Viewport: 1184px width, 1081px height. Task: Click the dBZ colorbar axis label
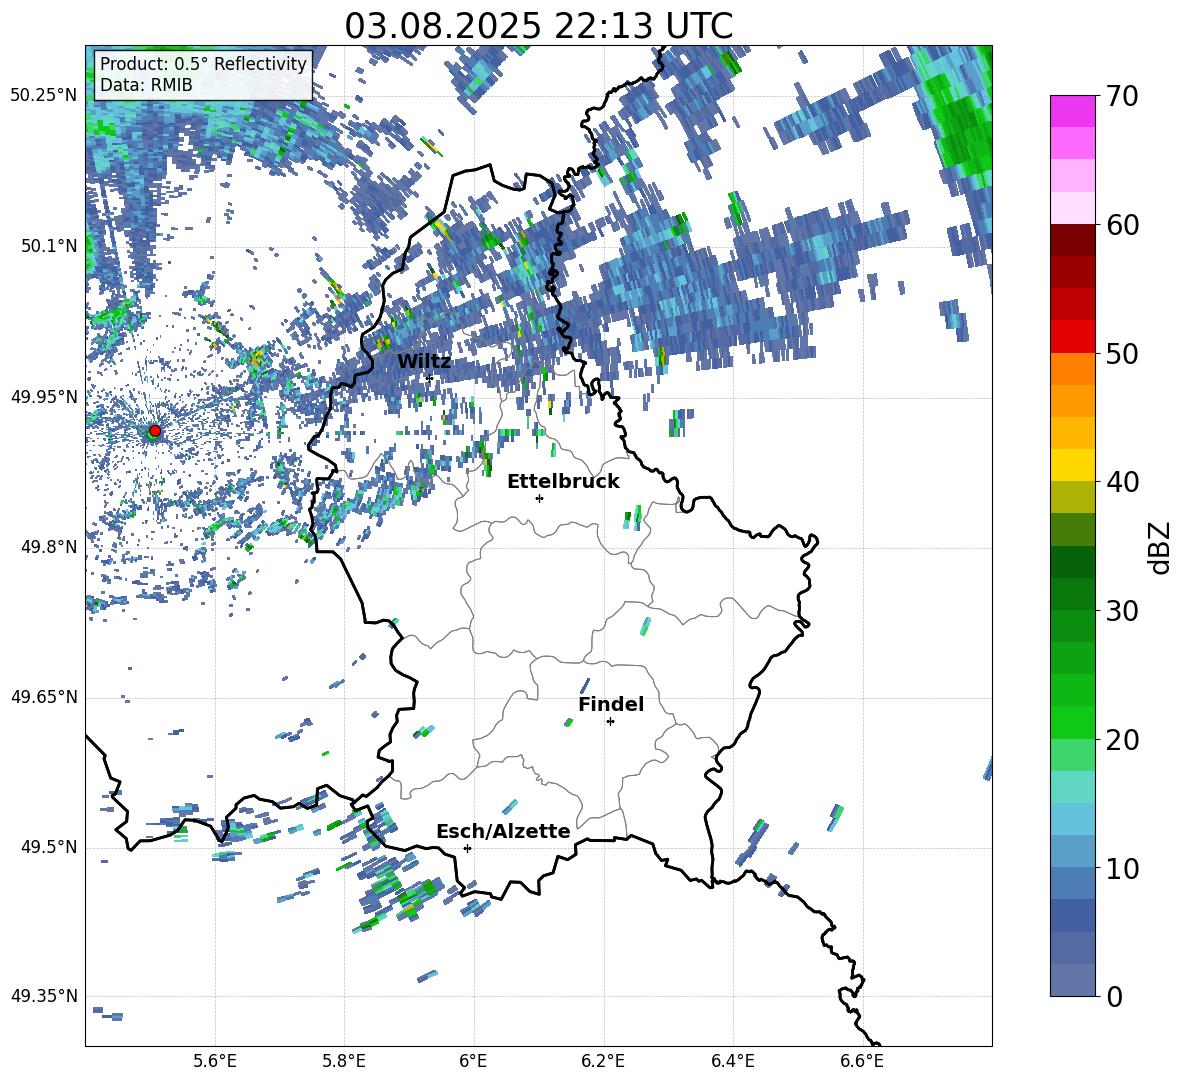[1160, 547]
